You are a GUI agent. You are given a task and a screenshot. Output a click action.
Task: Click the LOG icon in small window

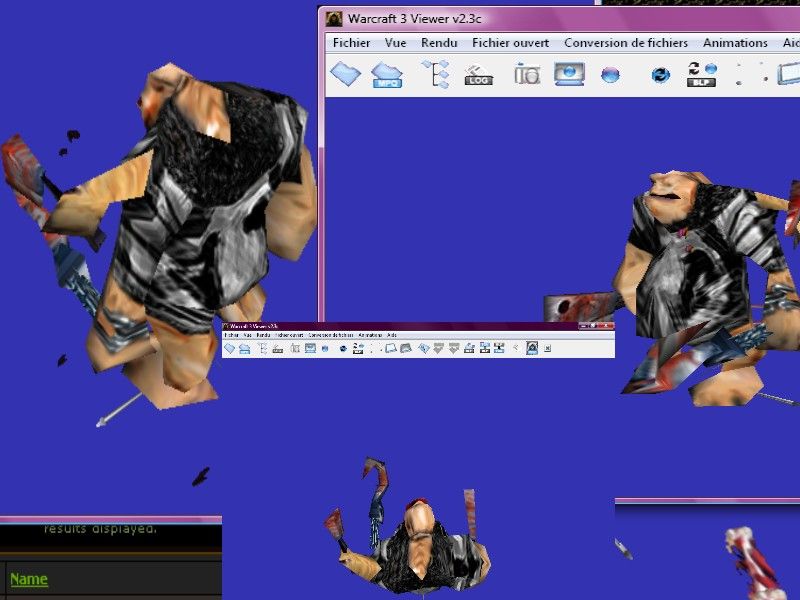pyautogui.click(x=278, y=349)
